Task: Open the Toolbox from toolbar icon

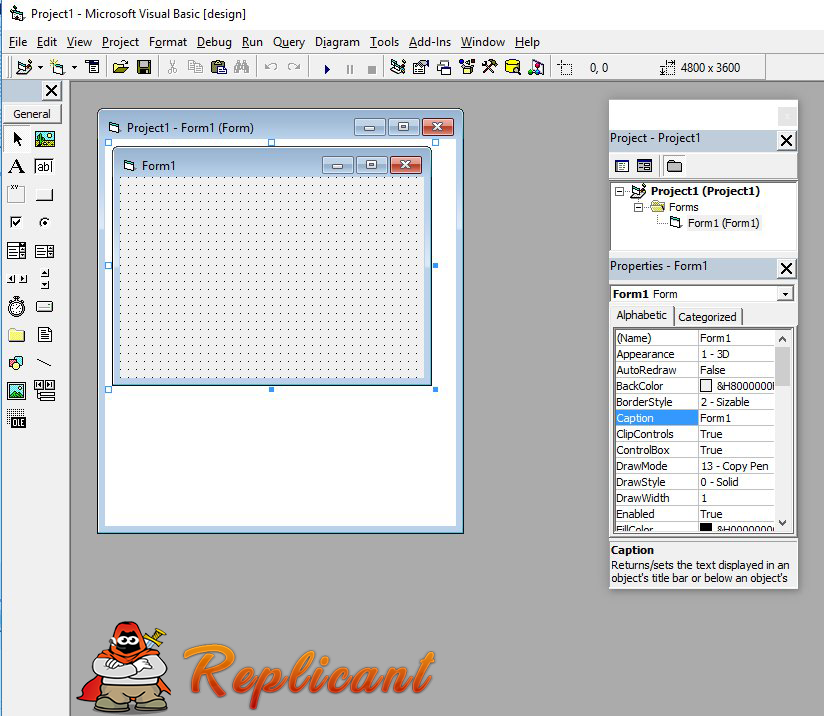Action: (490, 67)
